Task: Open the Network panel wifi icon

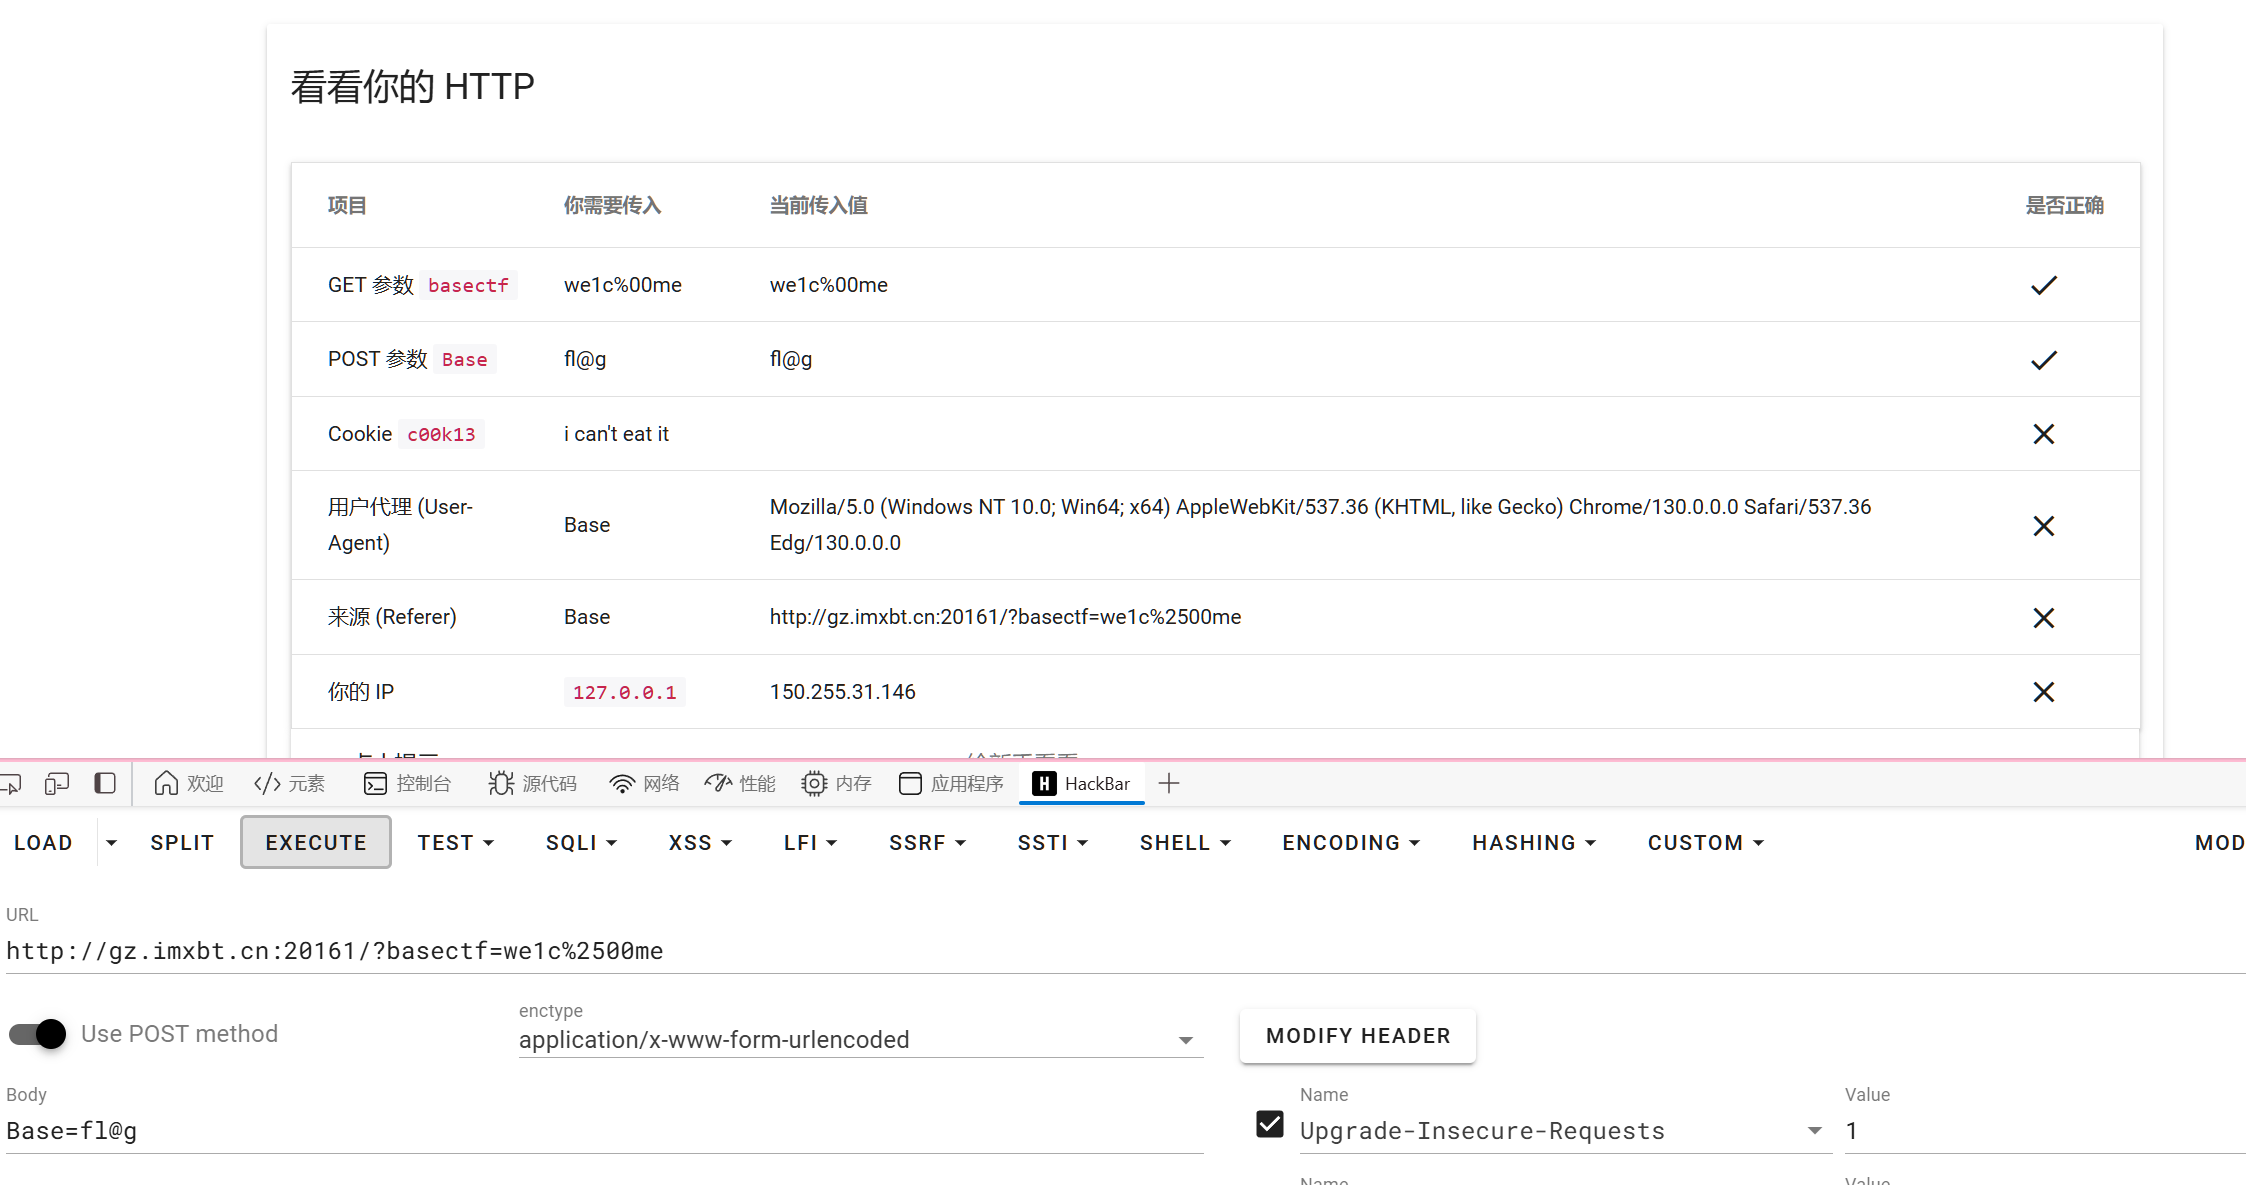Action: point(622,783)
